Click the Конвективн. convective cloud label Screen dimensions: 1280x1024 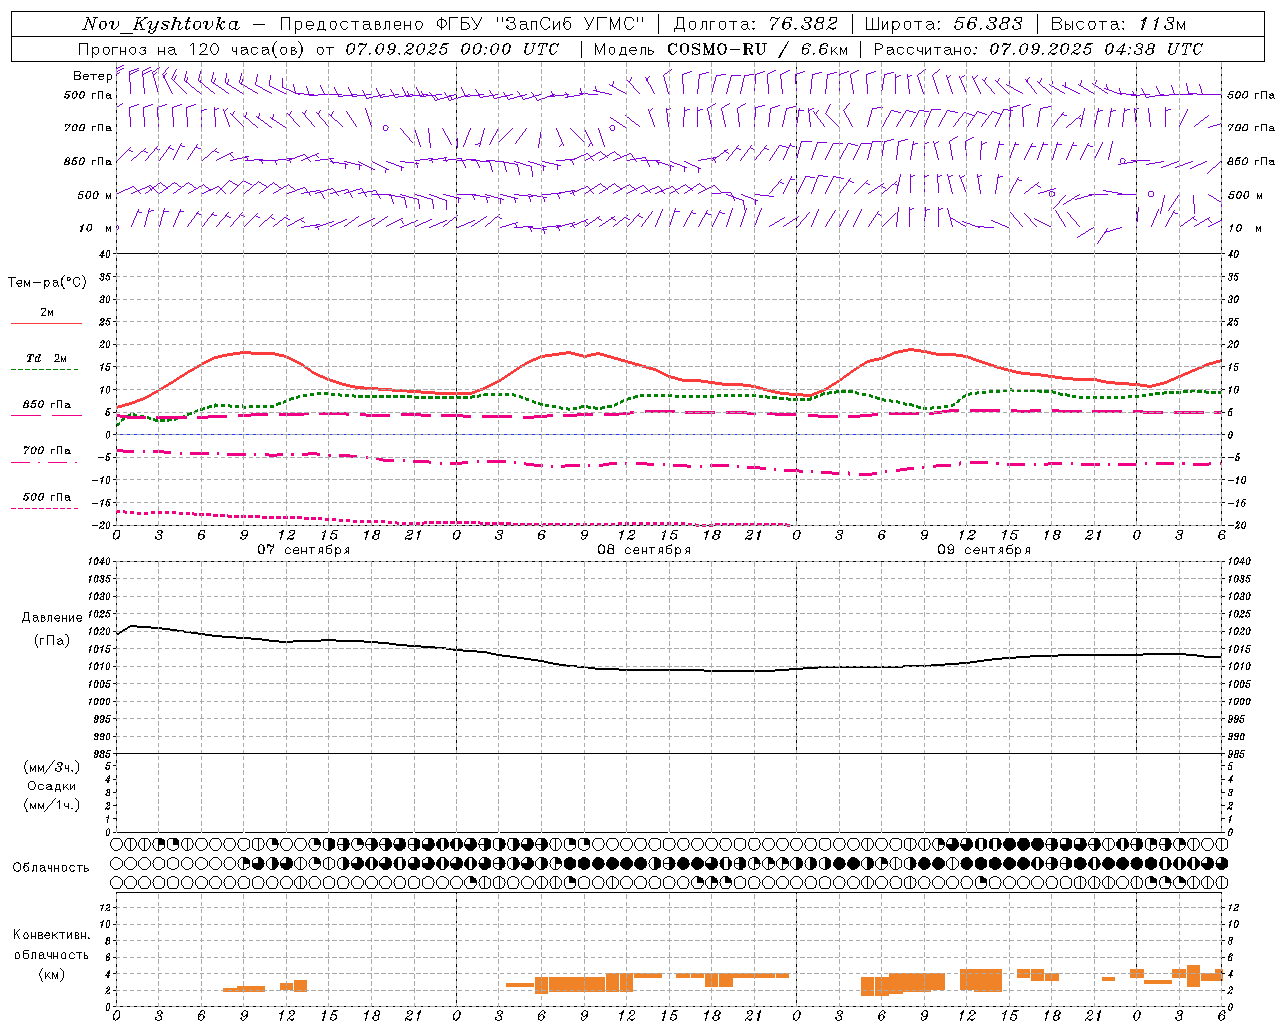coord(52,935)
